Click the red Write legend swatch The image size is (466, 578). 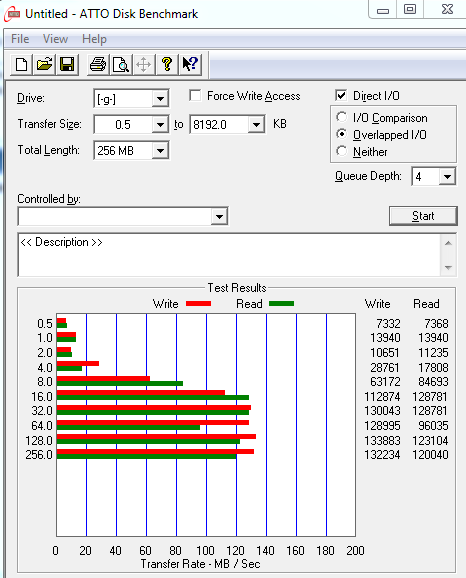tap(198, 304)
